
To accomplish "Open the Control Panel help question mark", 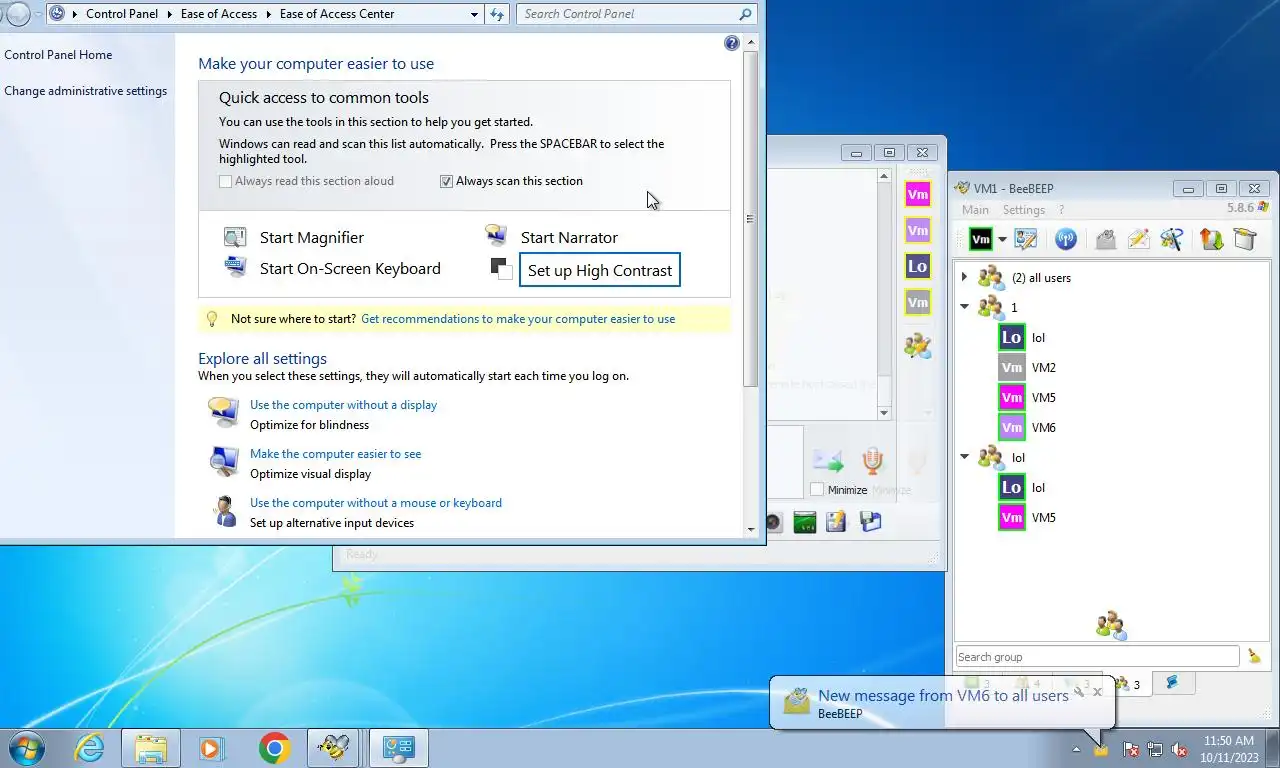I will point(731,43).
